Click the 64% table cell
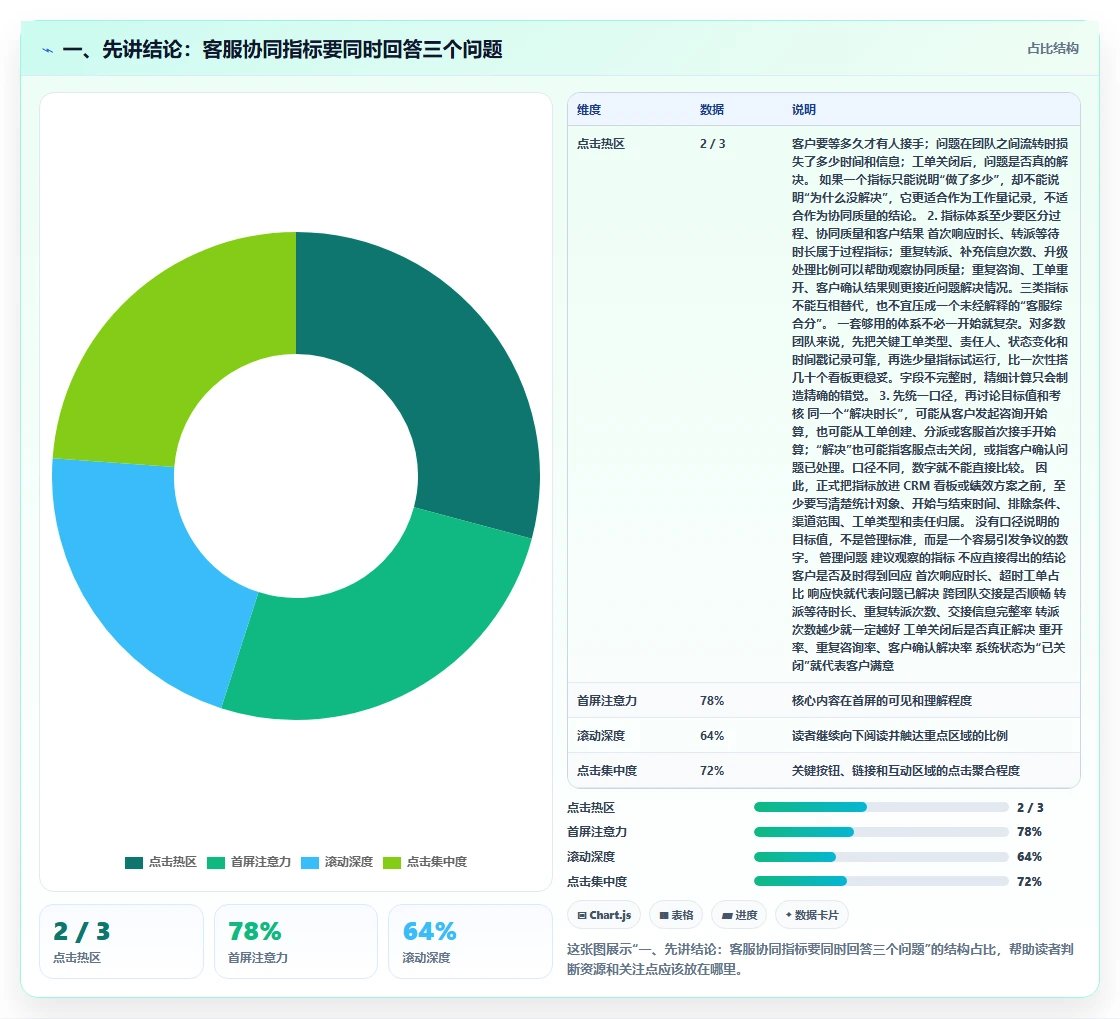The image size is (1120, 1019). pos(712,736)
